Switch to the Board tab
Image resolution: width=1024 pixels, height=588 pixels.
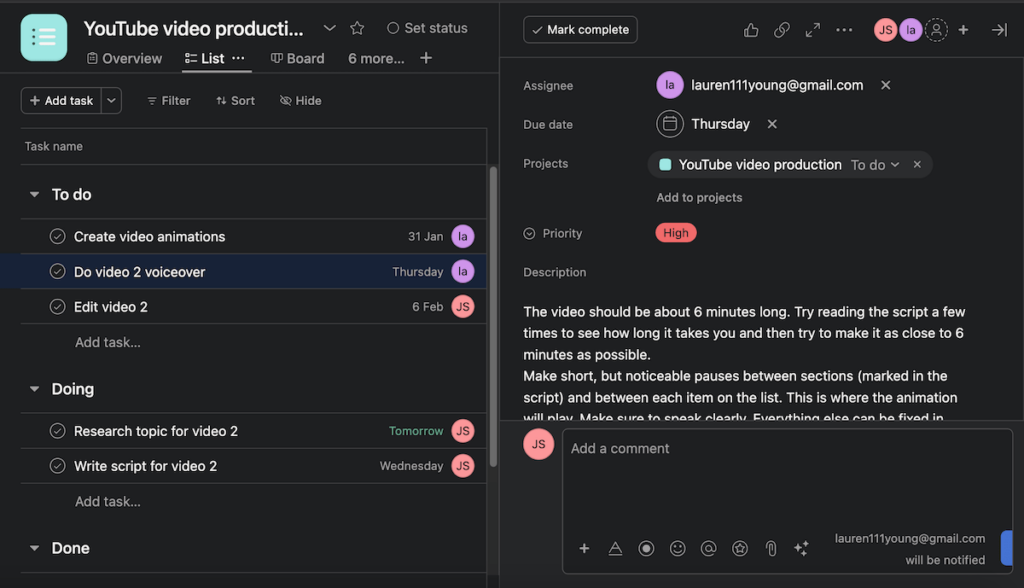point(297,58)
